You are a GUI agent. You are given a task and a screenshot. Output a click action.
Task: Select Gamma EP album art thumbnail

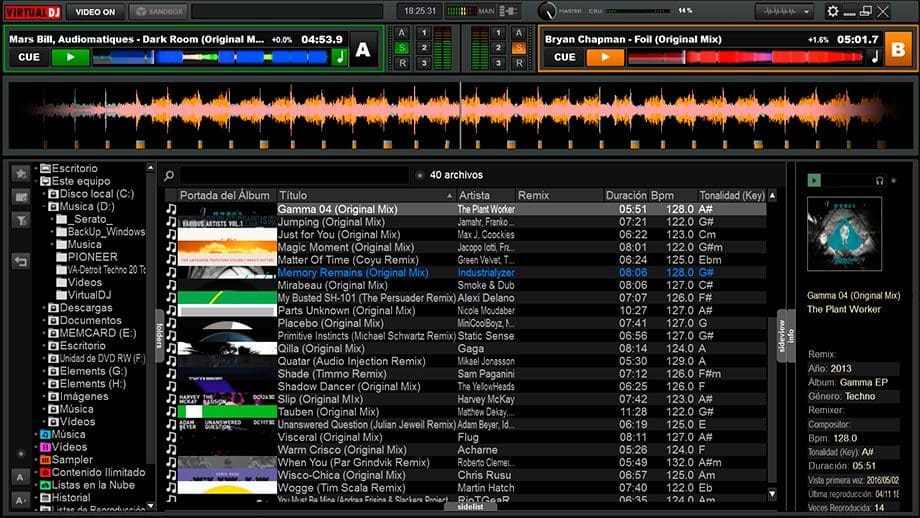(844, 233)
